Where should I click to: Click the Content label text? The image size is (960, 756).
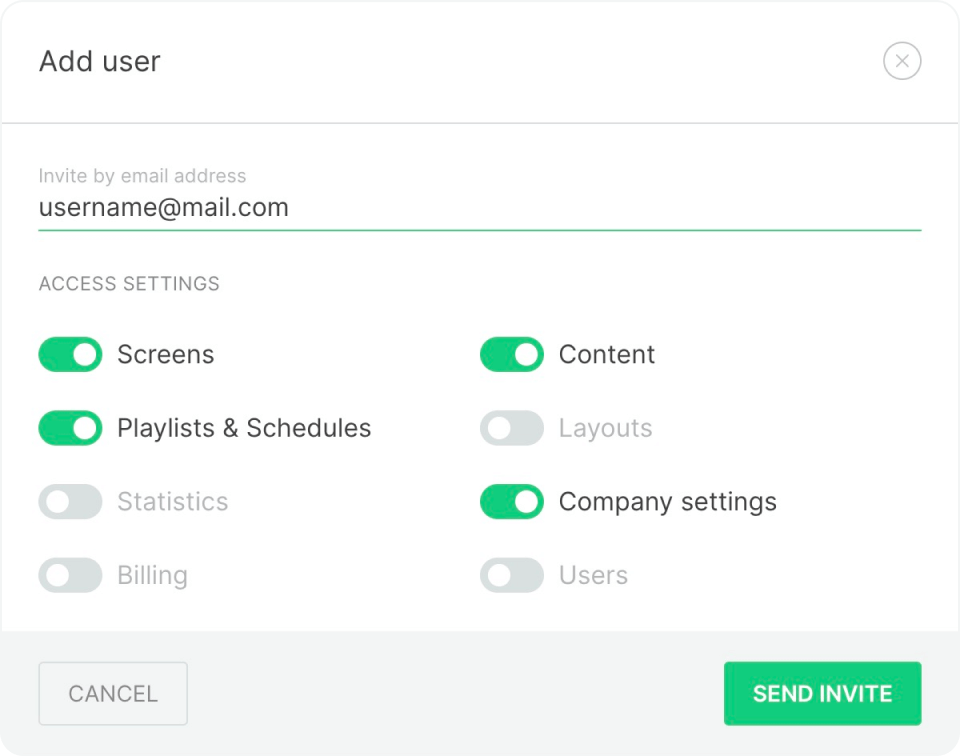pos(607,355)
